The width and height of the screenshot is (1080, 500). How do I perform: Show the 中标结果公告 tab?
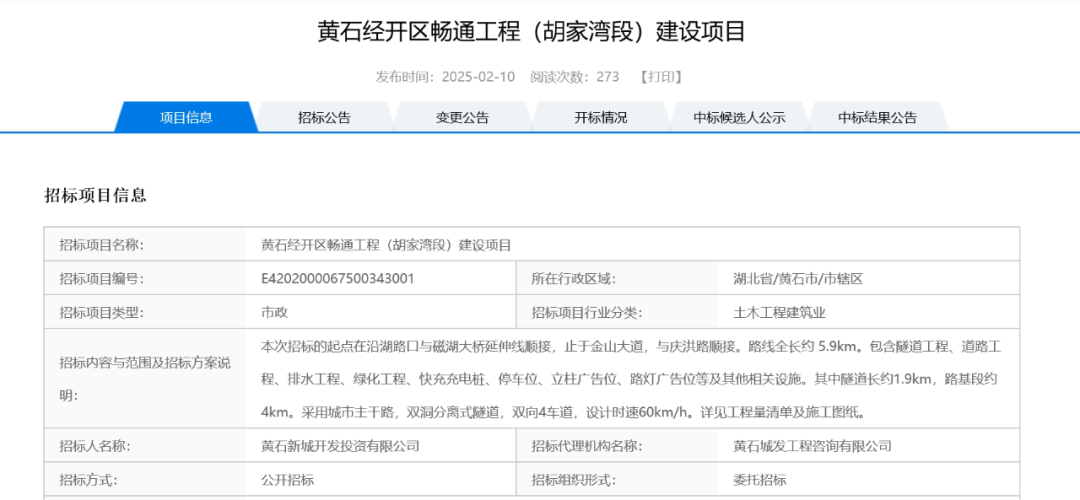pos(877,117)
